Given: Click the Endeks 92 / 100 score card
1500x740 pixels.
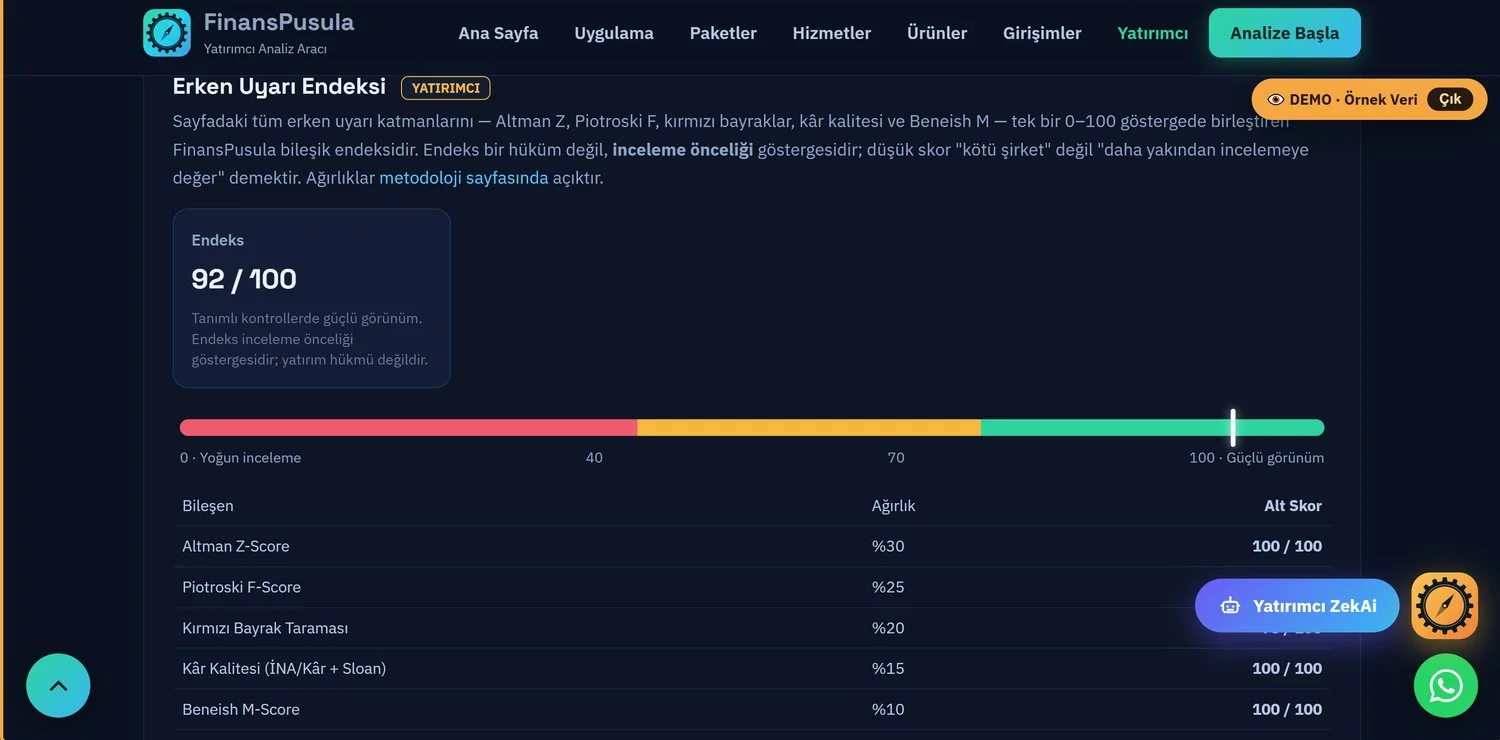Looking at the screenshot, I should point(312,298).
